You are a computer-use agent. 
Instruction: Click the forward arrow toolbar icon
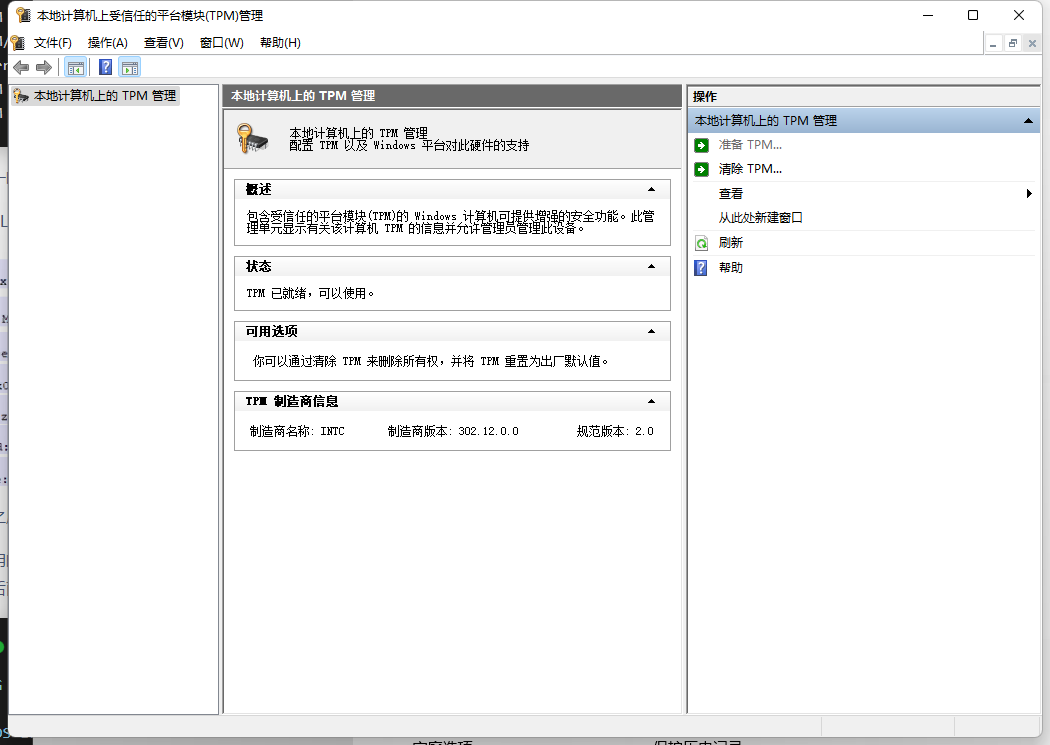point(44,67)
